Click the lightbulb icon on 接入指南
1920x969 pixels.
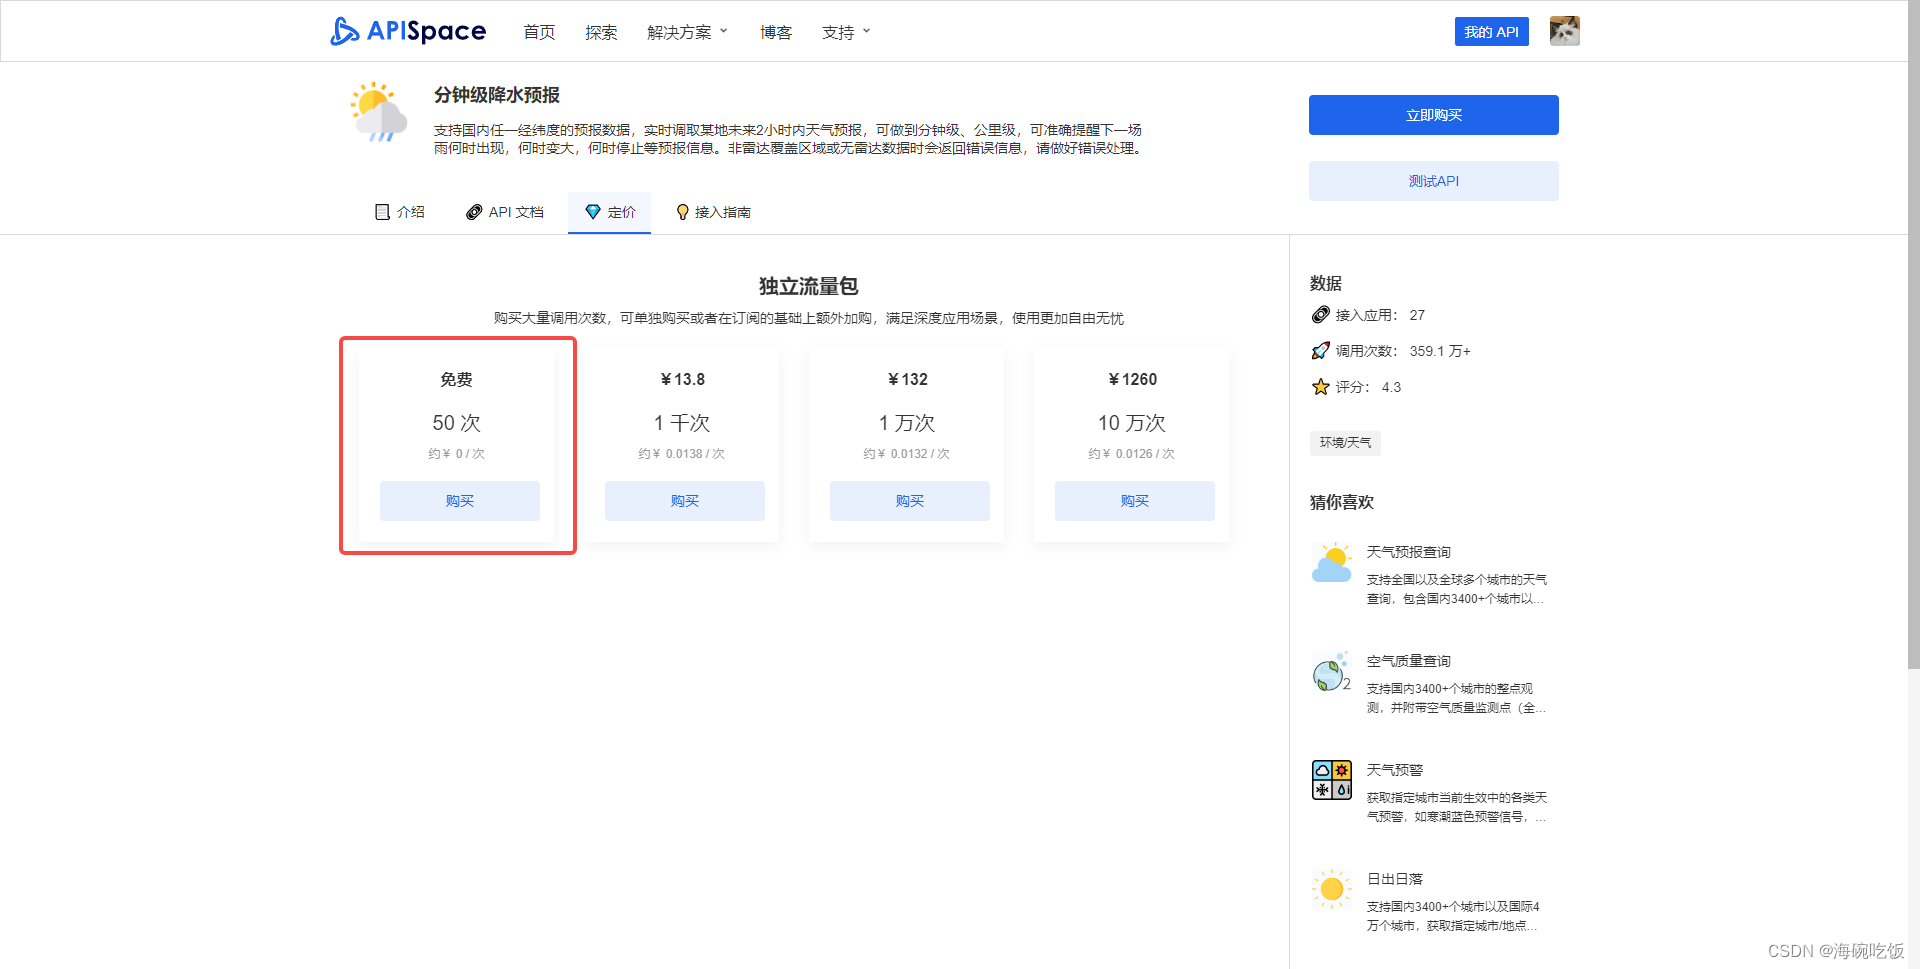tap(683, 212)
